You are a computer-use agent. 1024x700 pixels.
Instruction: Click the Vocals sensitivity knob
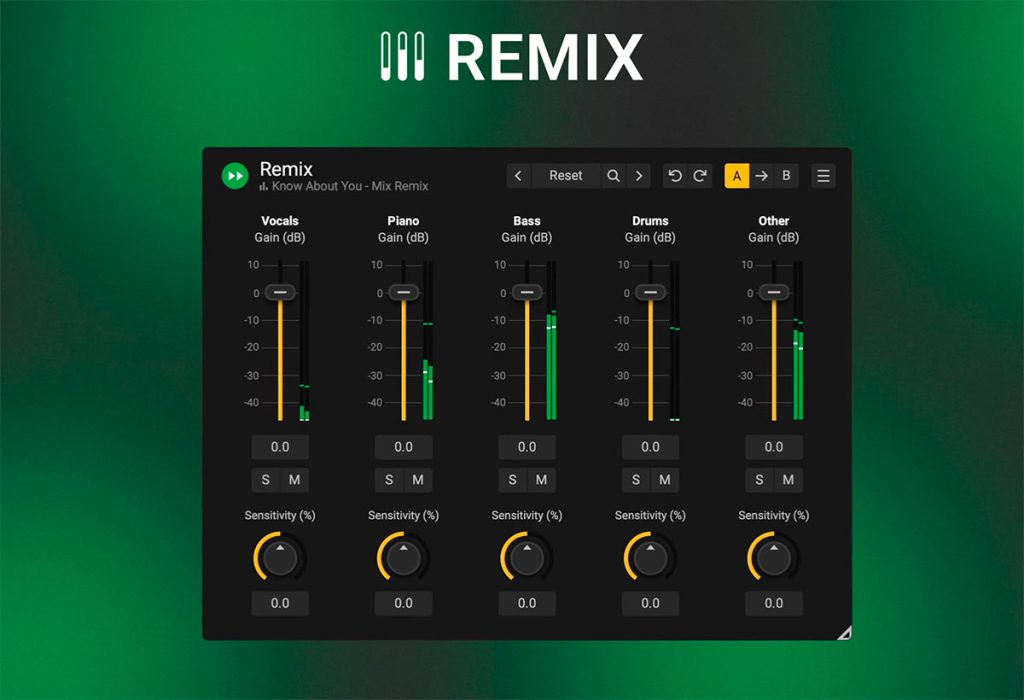point(280,557)
